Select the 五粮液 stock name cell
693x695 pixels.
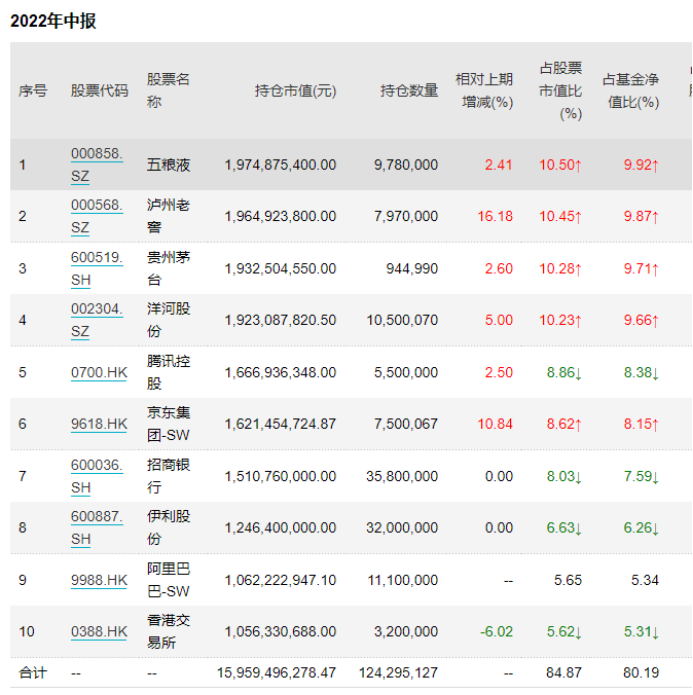[167, 164]
